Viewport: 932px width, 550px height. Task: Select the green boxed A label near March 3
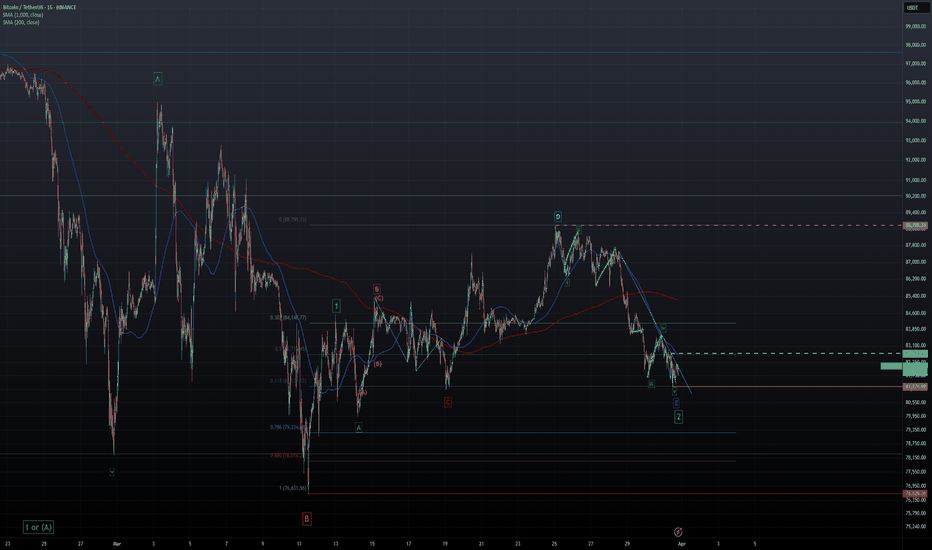point(158,78)
